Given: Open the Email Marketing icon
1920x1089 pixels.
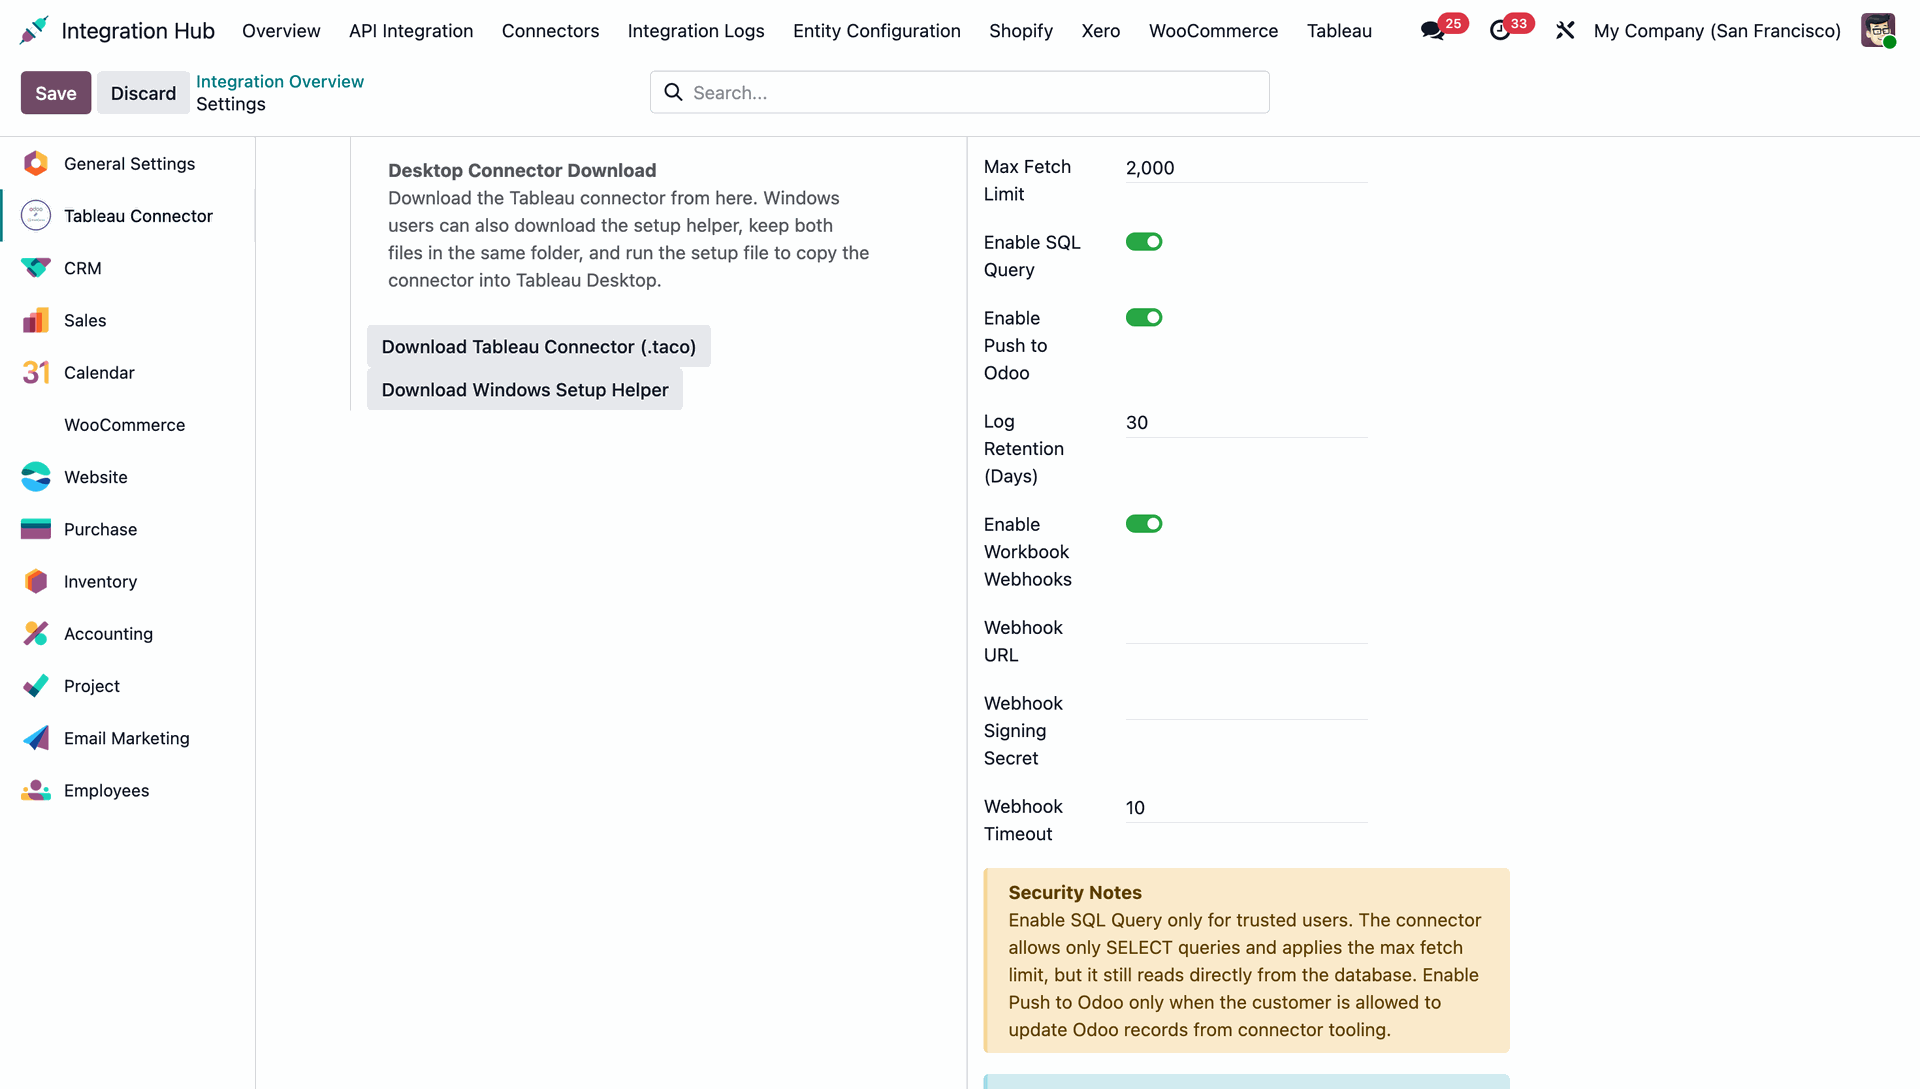Looking at the screenshot, I should pyautogui.click(x=36, y=738).
